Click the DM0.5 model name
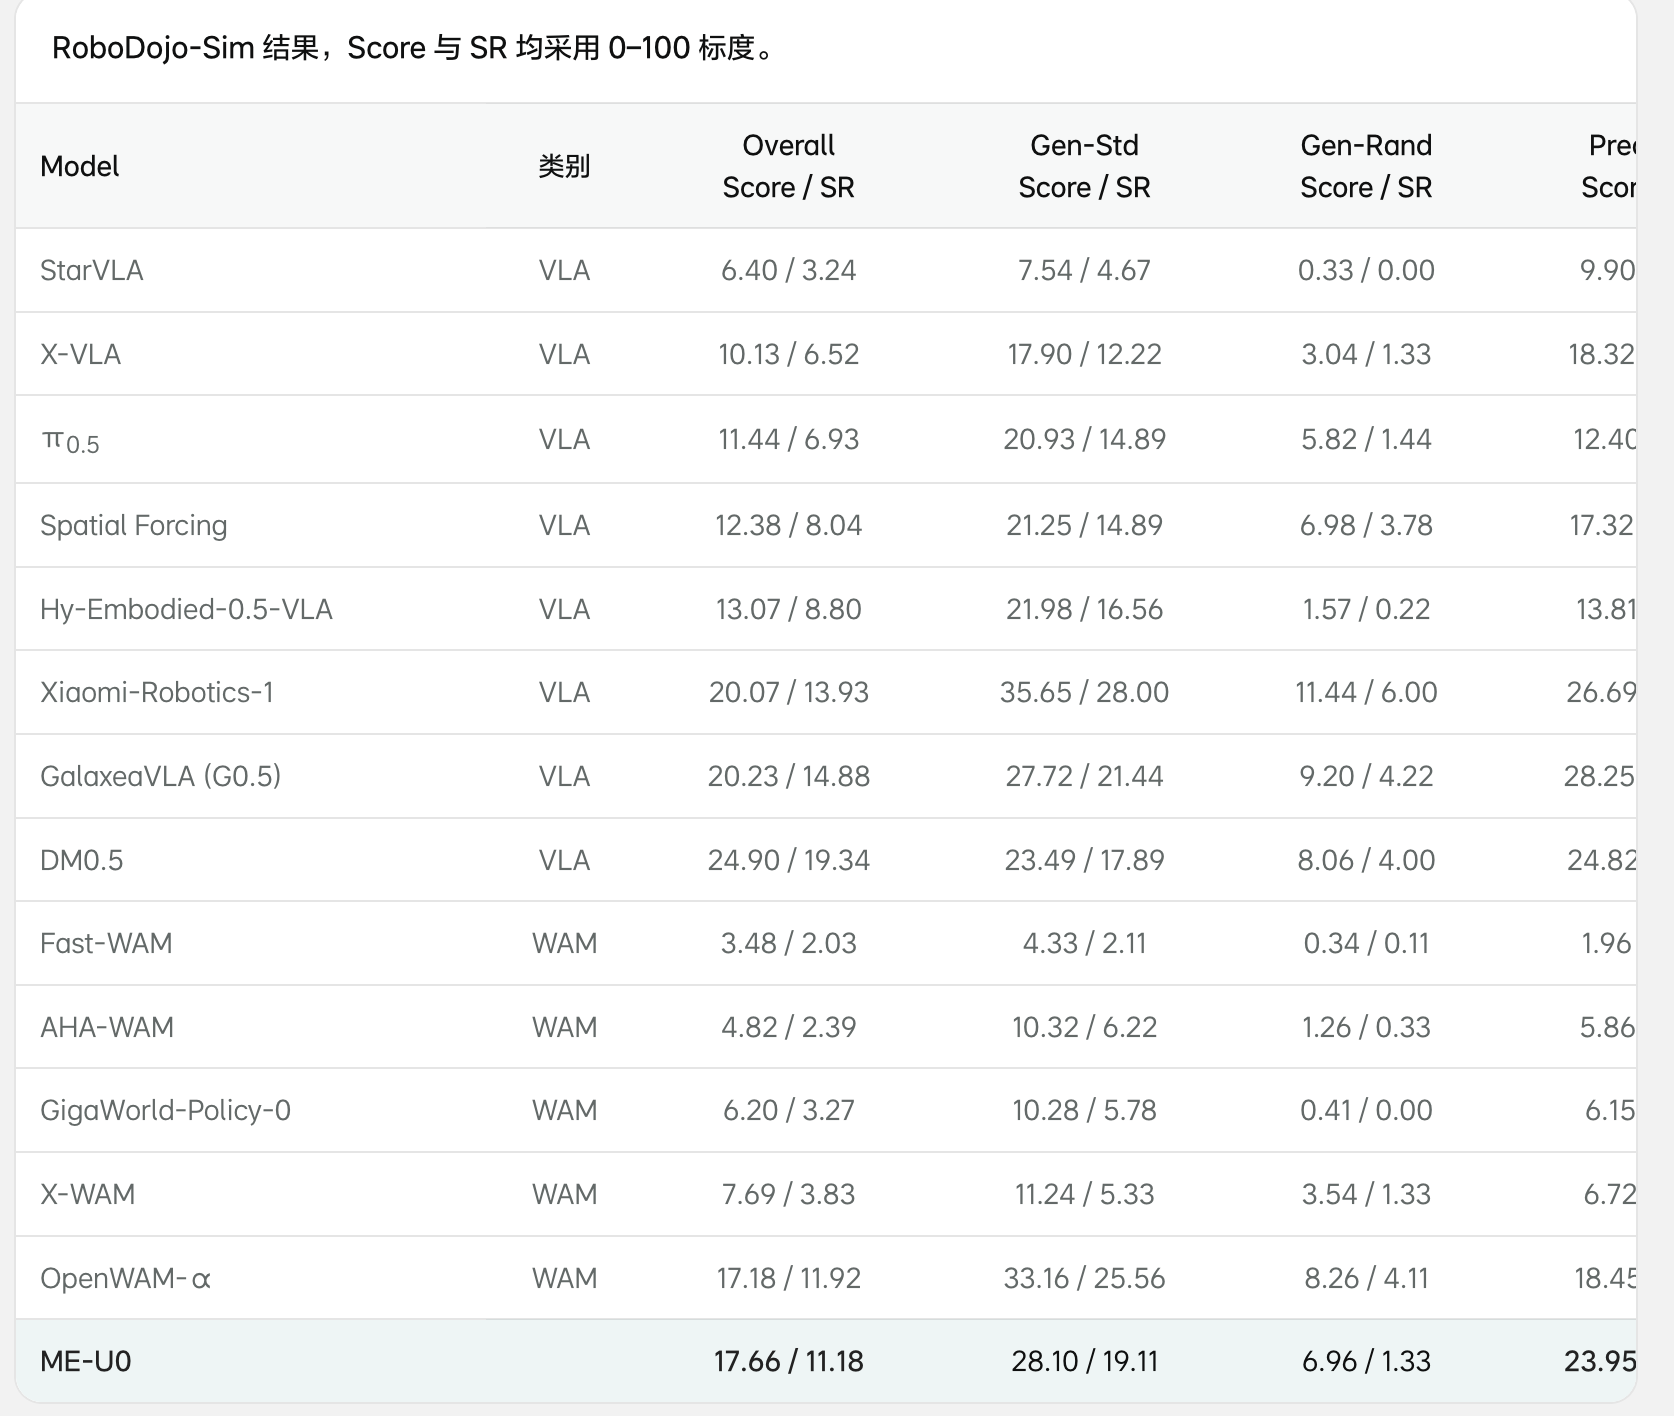 point(81,860)
